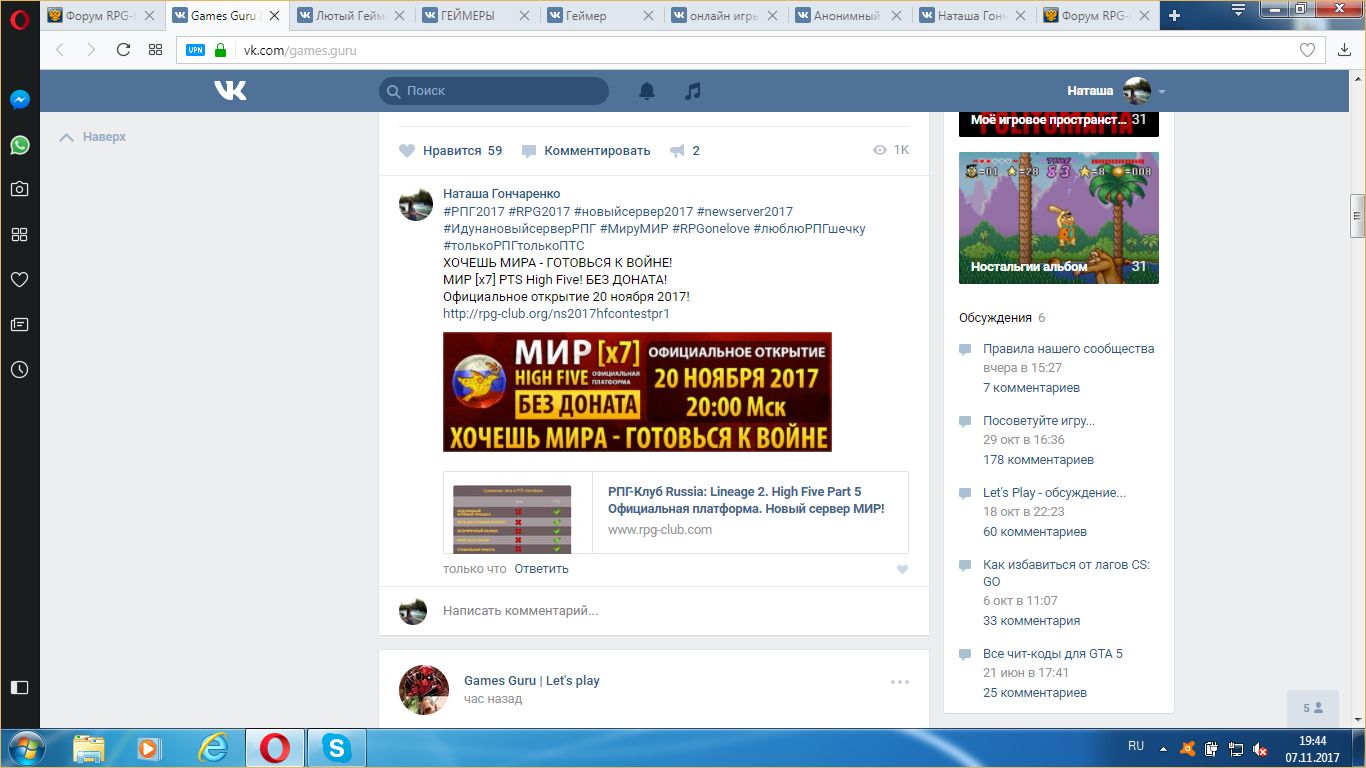Open the start page grid button
Screen dimensions: 1366x768
(x=155, y=50)
